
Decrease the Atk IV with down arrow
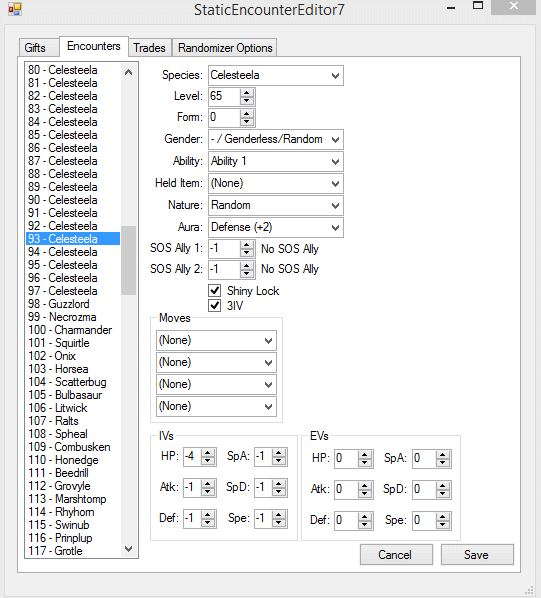(208, 492)
